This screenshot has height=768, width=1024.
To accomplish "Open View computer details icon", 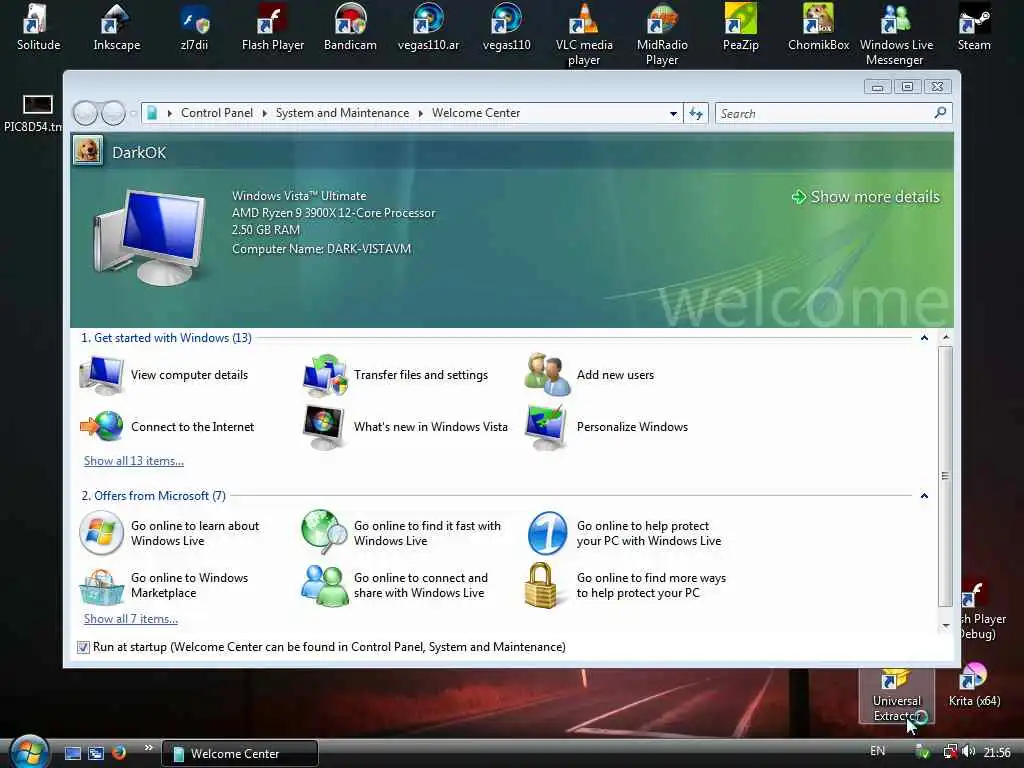I will [101, 375].
